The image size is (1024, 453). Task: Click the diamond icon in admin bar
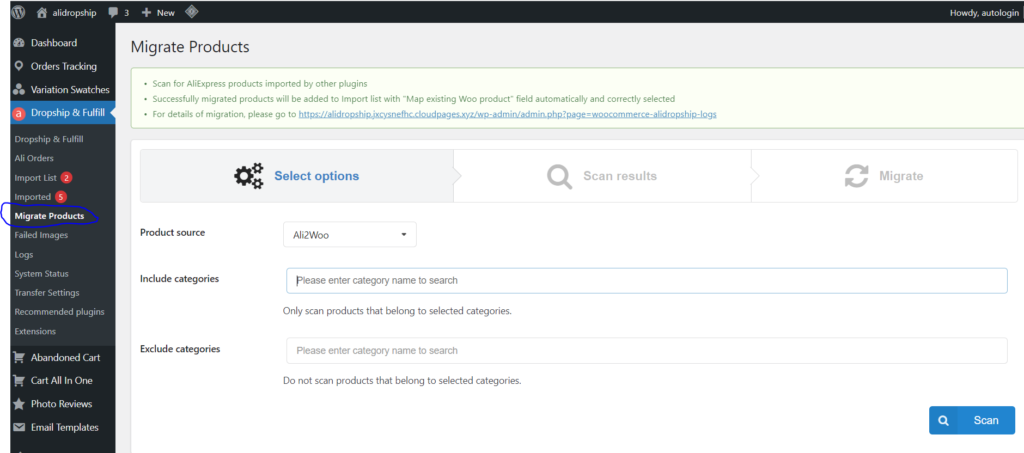click(x=191, y=12)
